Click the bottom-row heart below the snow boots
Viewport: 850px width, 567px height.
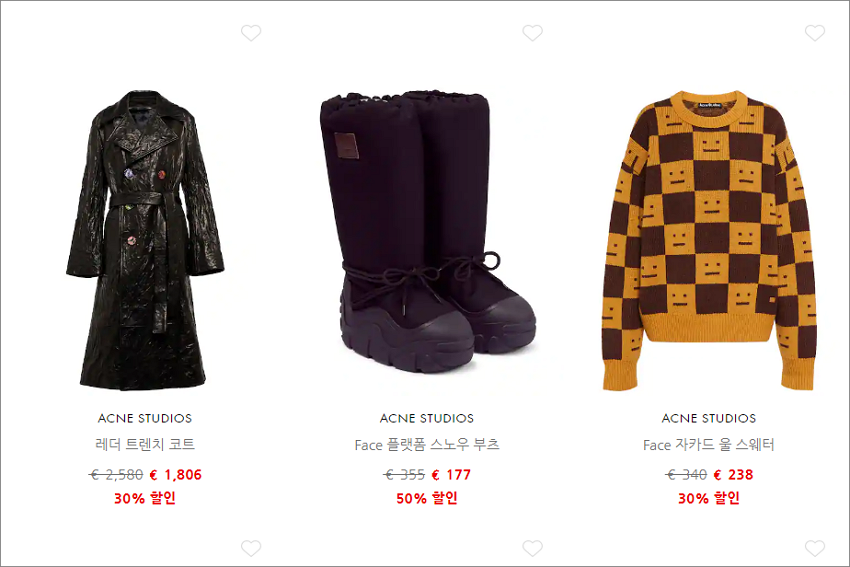(532, 548)
